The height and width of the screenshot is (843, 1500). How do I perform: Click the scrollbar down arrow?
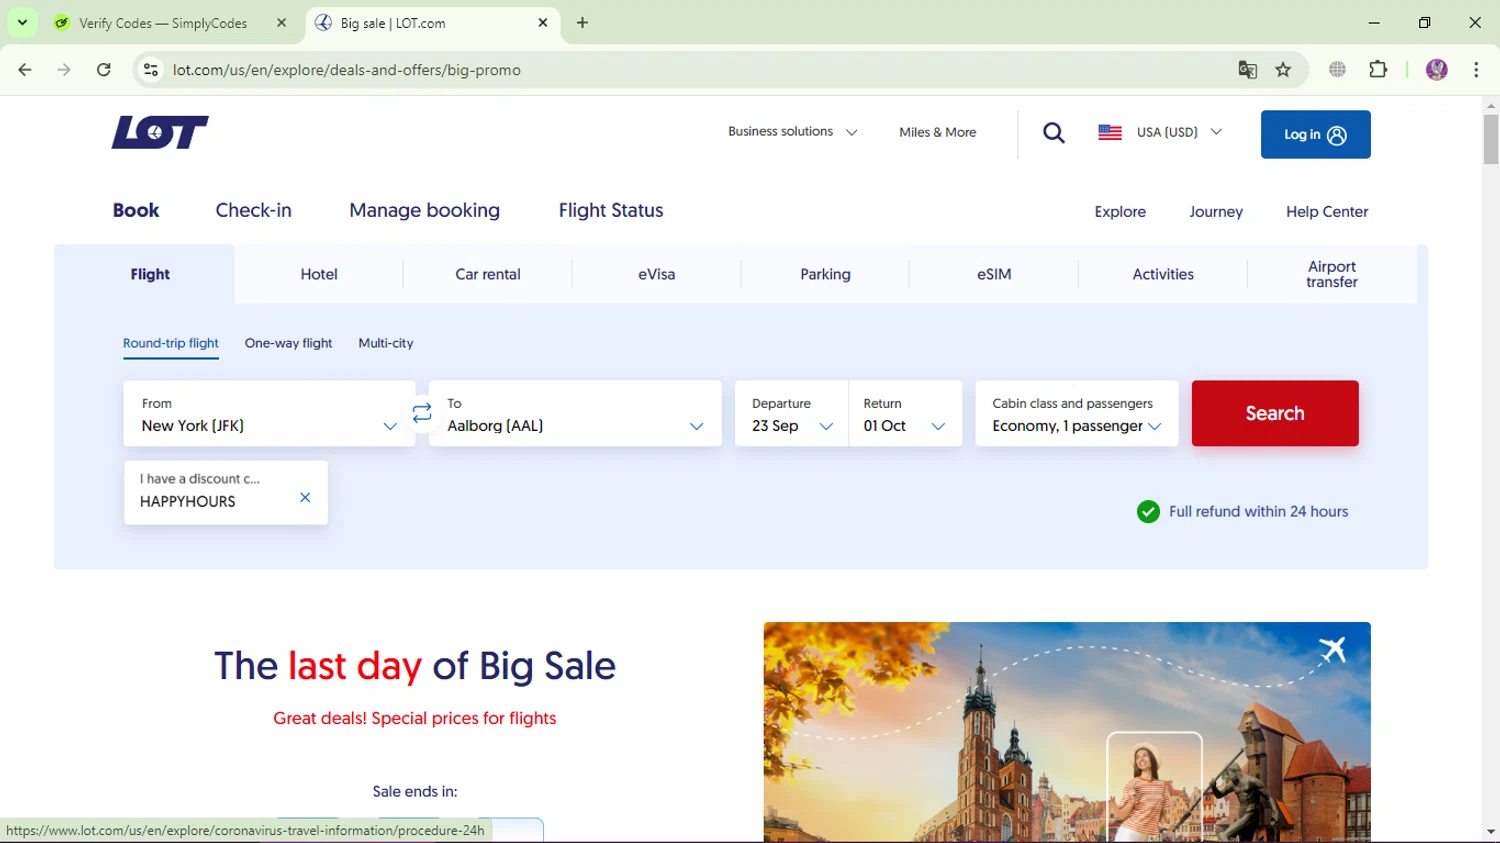pyautogui.click(x=1491, y=832)
